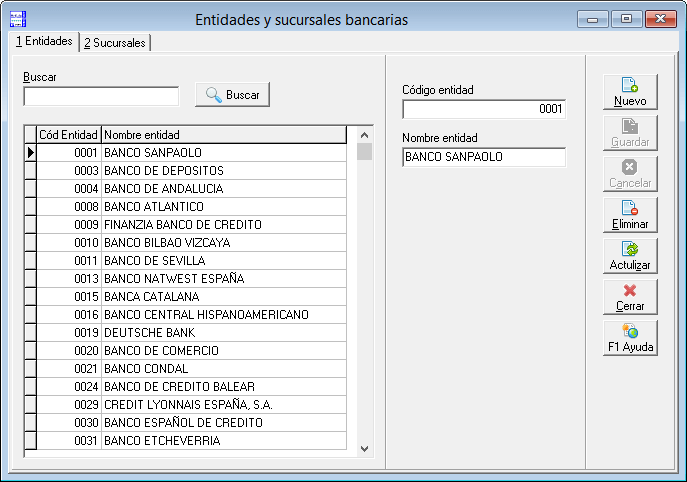The image size is (687, 482).
Task: Click the grid vertical scrollbar thumb
Action: pyautogui.click(x=364, y=152)
